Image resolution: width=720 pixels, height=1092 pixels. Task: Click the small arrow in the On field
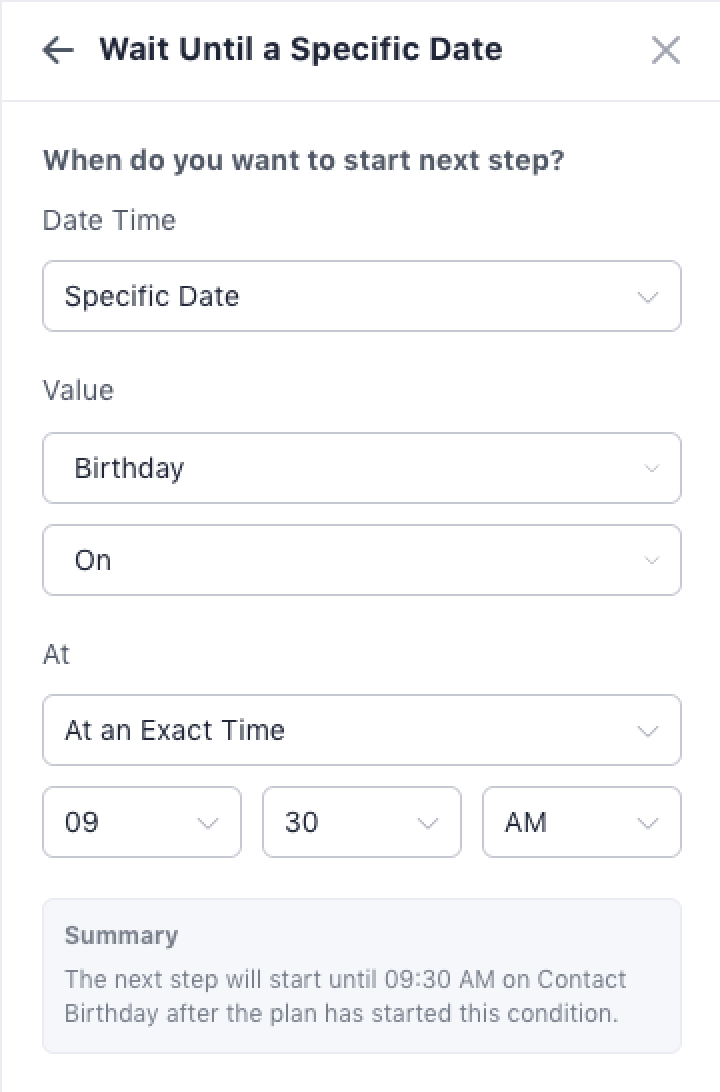652,560
